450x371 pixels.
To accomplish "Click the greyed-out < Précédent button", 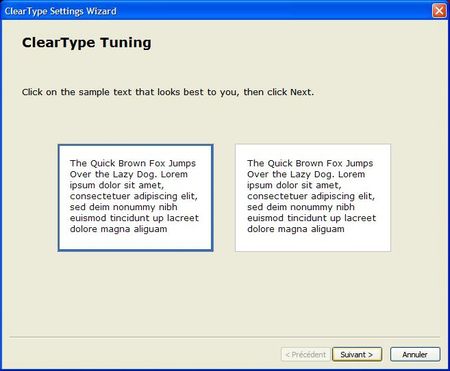I will 306,354.
